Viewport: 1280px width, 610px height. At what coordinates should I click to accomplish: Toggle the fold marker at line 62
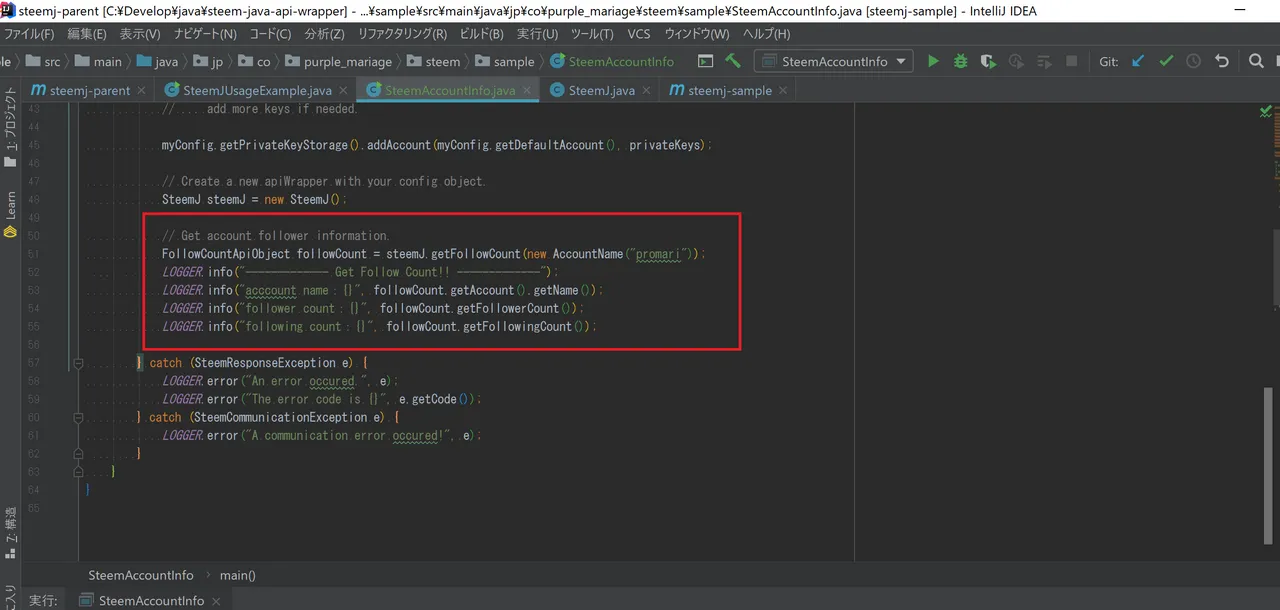point(78,453)
